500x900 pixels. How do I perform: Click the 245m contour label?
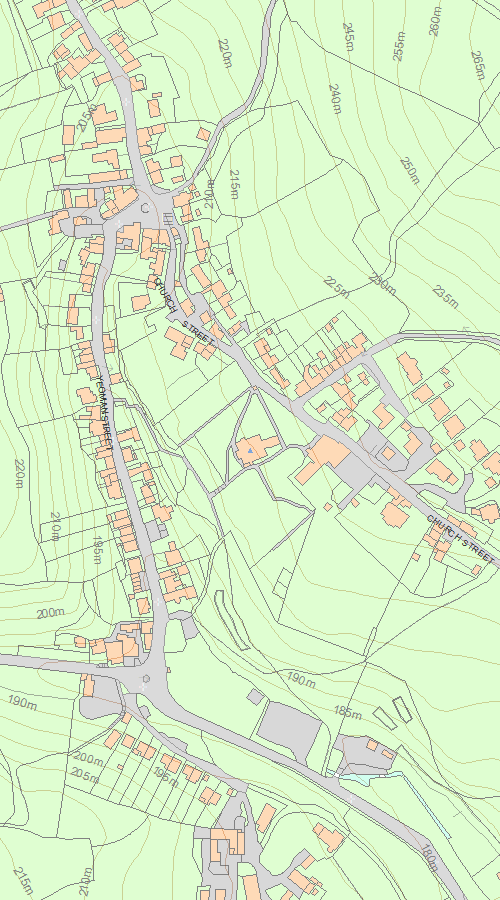point(348,37)
